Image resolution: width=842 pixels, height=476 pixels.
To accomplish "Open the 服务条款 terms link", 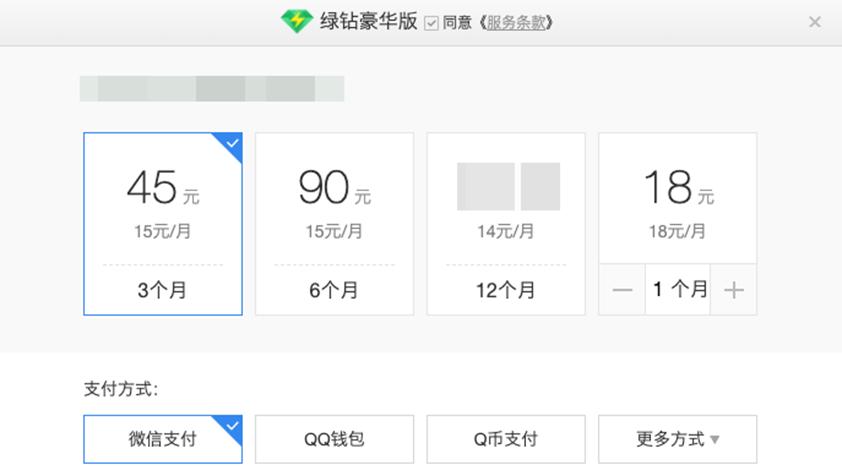I will [516, 23].
